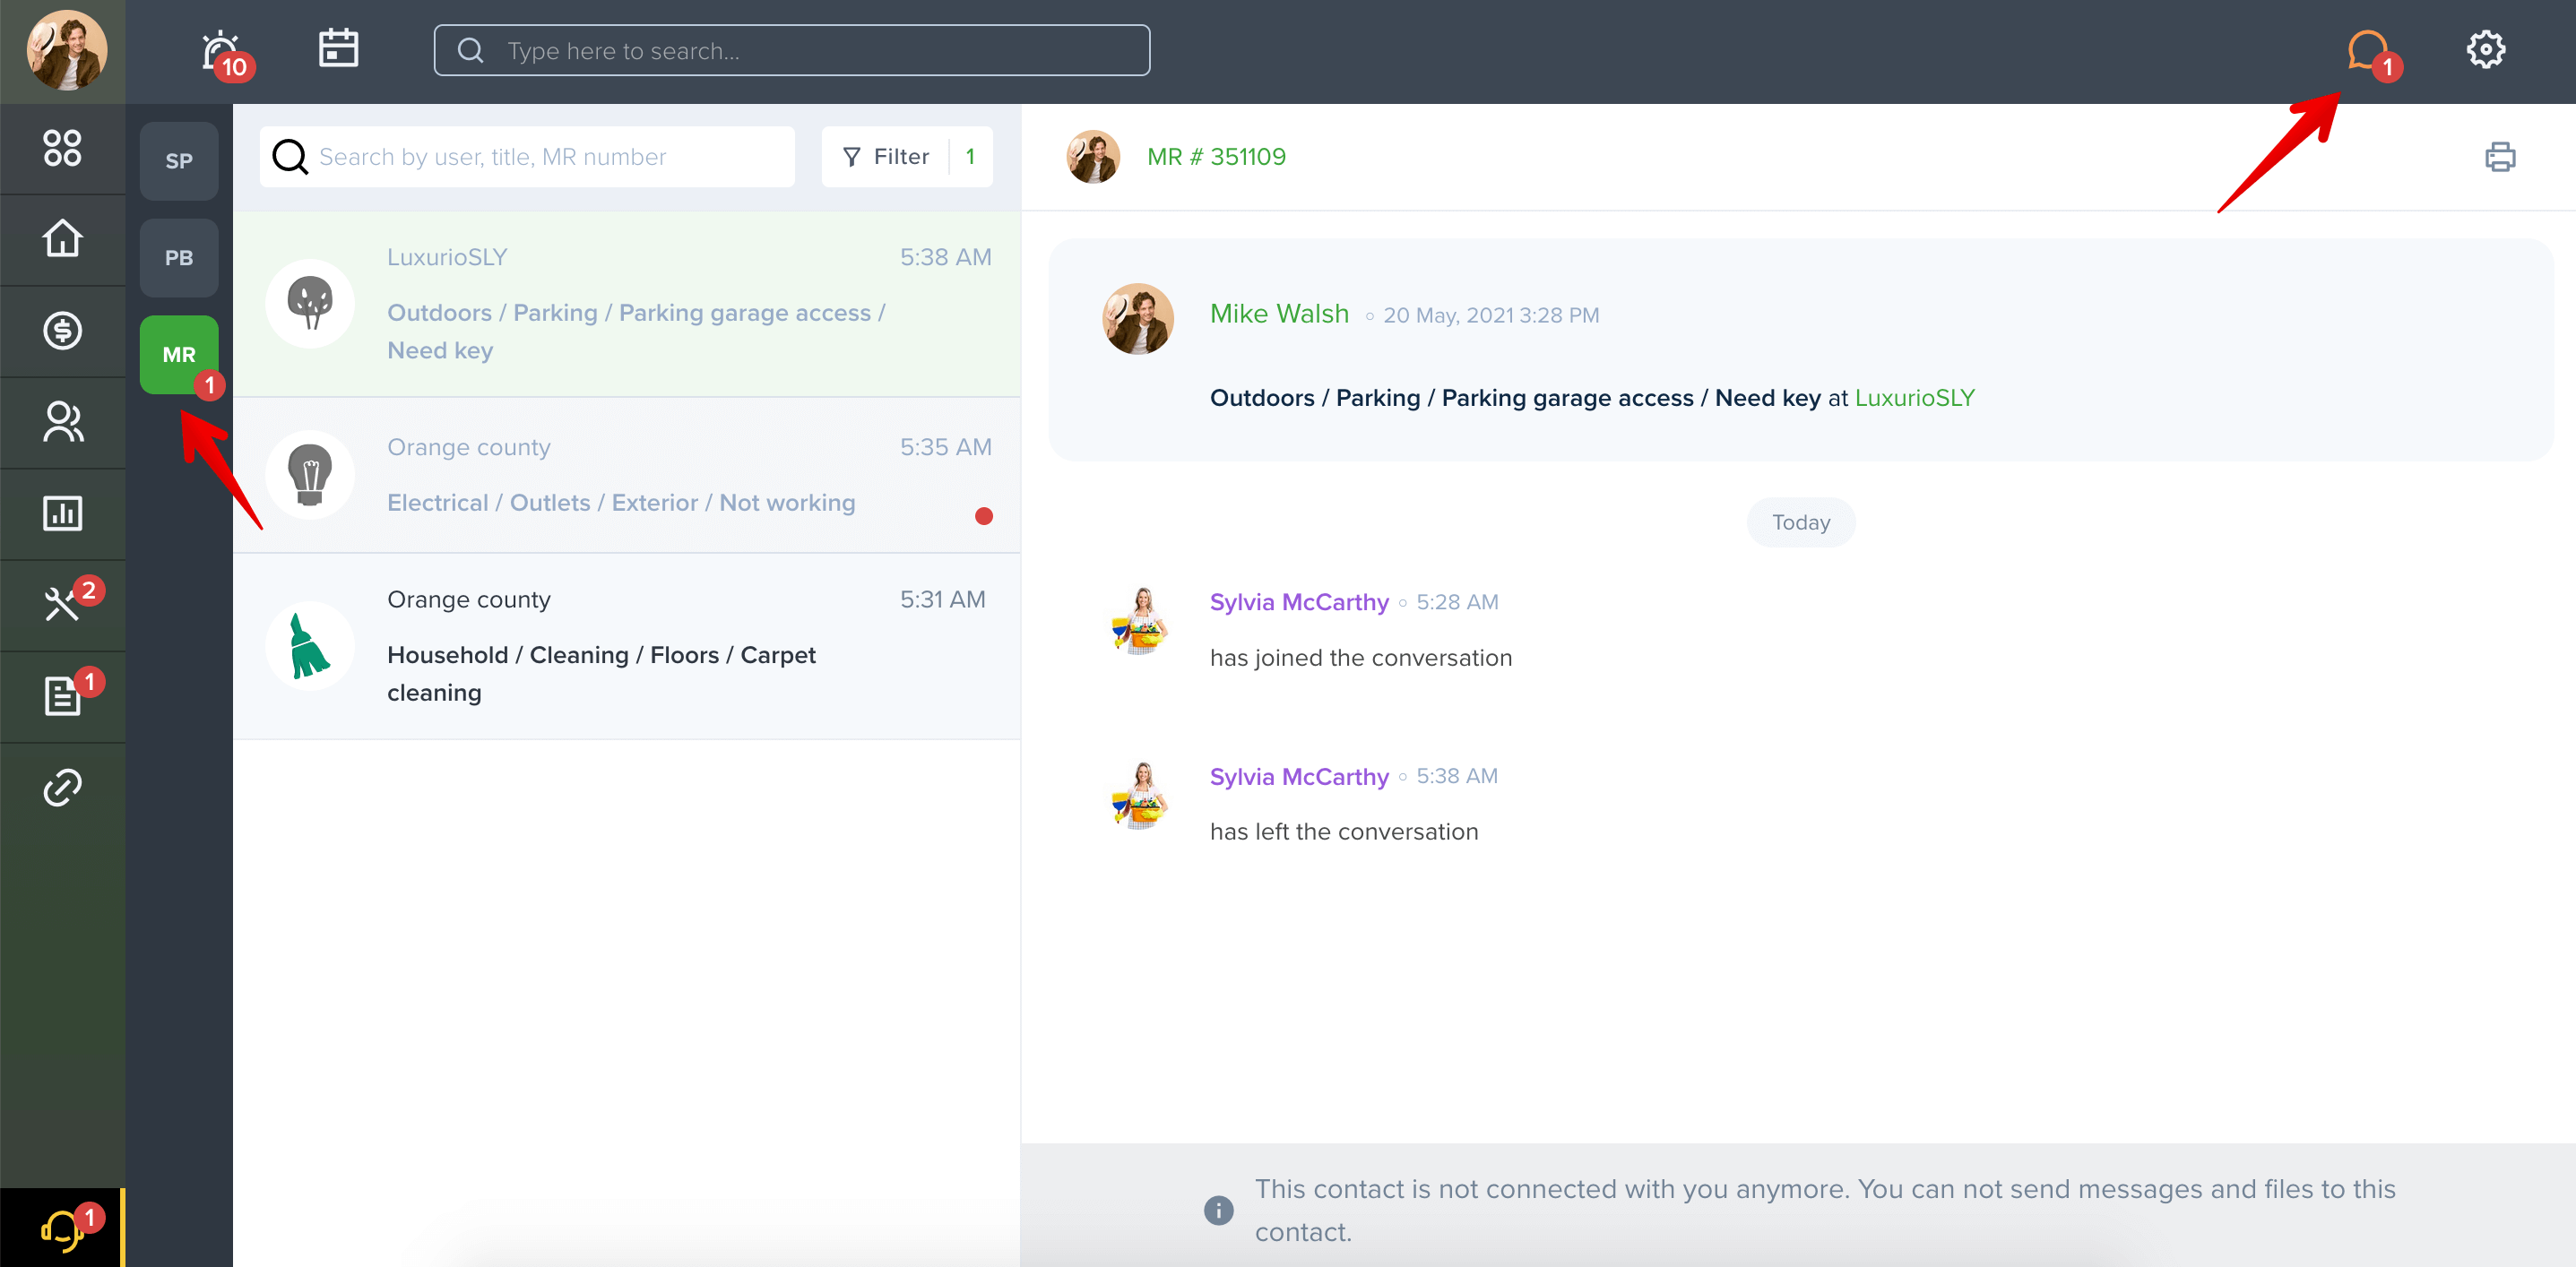
Task: Switch to the SP tab
Action: coord(179,161)
